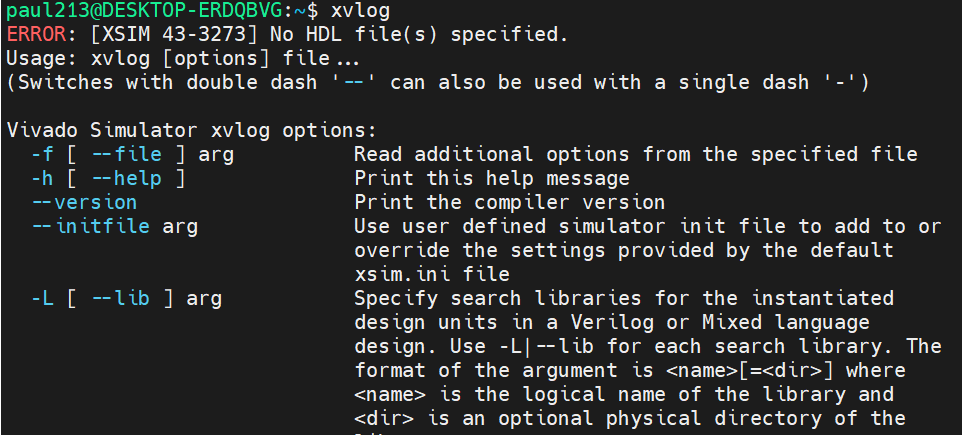Click the -f option flag
Viewport: 962px width, 435px height.
[x=43, y=155]
